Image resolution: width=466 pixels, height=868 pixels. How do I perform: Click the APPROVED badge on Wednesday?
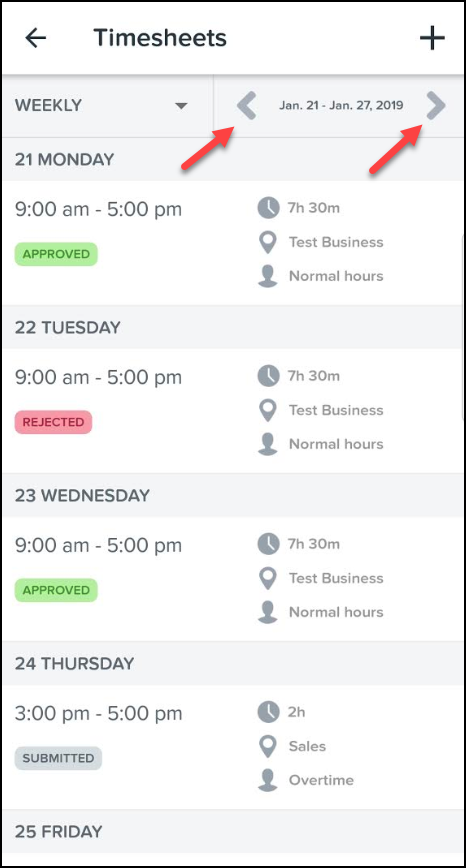coord(56,590)
